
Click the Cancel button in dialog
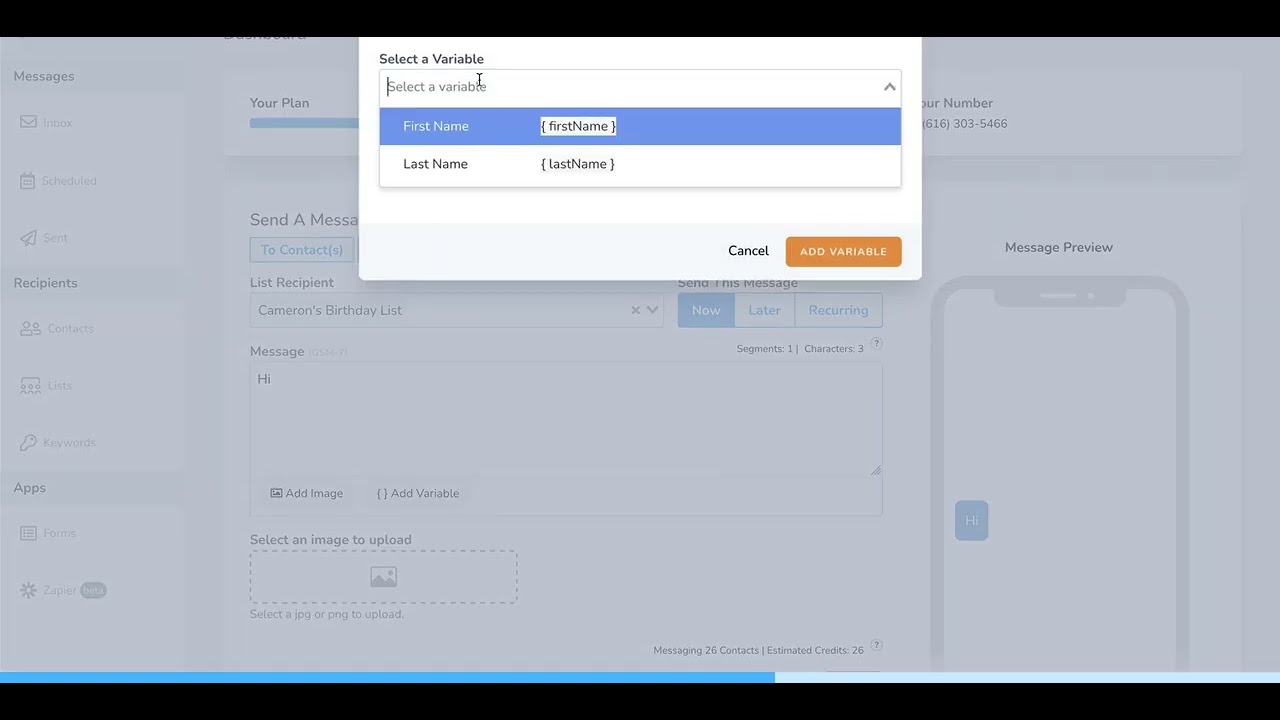[748, 251]
